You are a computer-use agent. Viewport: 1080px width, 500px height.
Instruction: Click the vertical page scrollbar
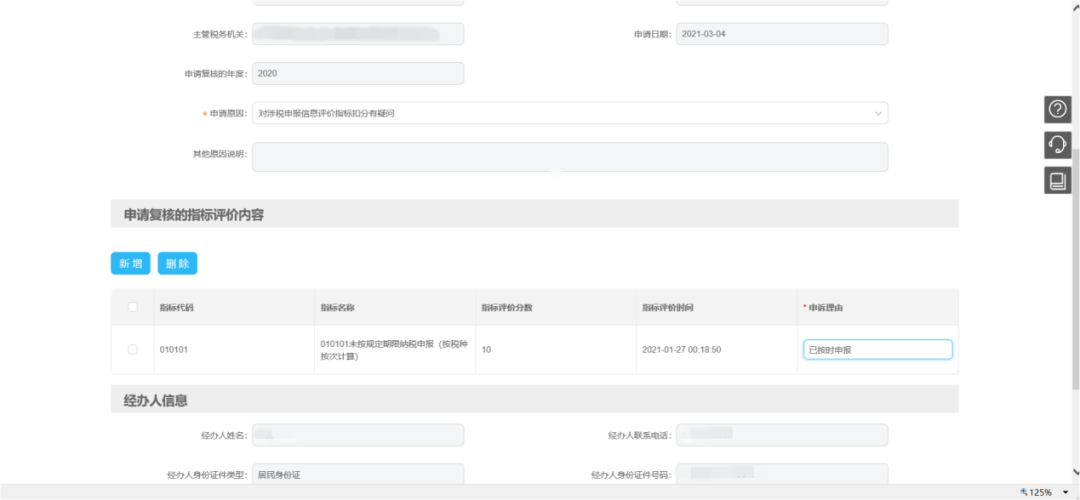point(1075,270)
